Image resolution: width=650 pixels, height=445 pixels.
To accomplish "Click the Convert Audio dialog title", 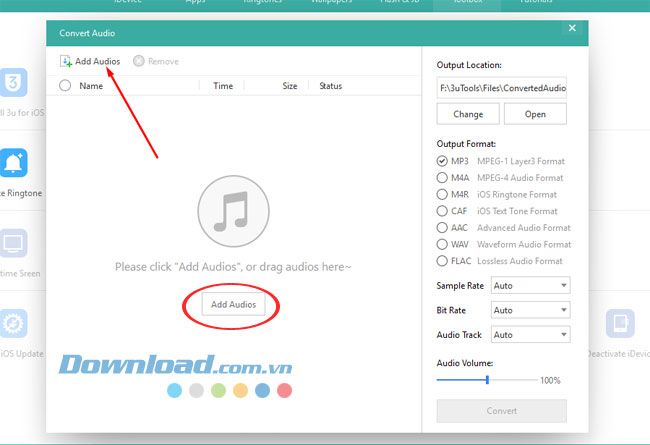I will click(x=87, y=33).
